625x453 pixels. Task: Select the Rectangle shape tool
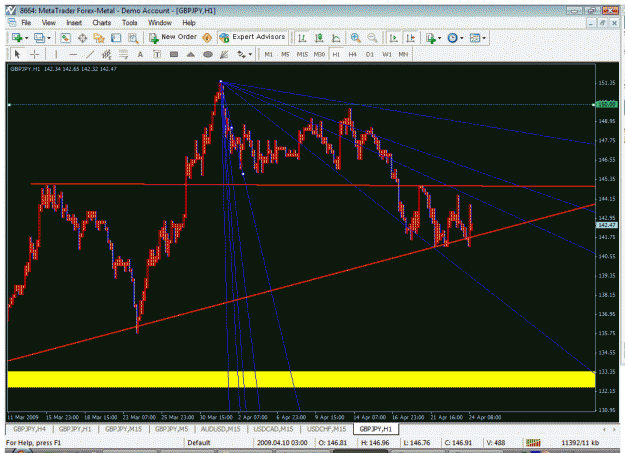click(x=174, y=54)
